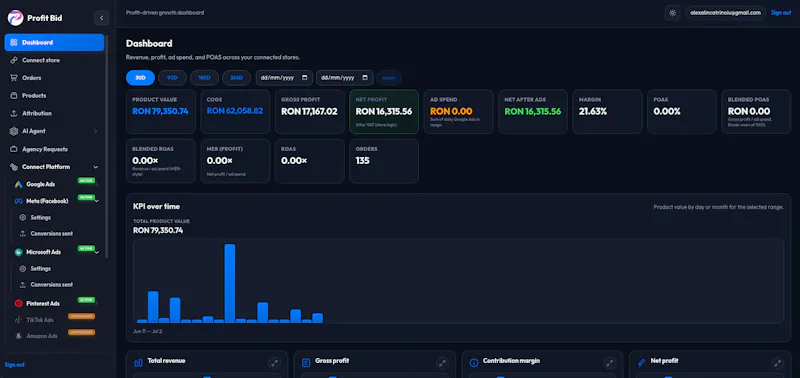Expand the Net profit card
Screen dimensions: 800x378
(x=777, y=363)
